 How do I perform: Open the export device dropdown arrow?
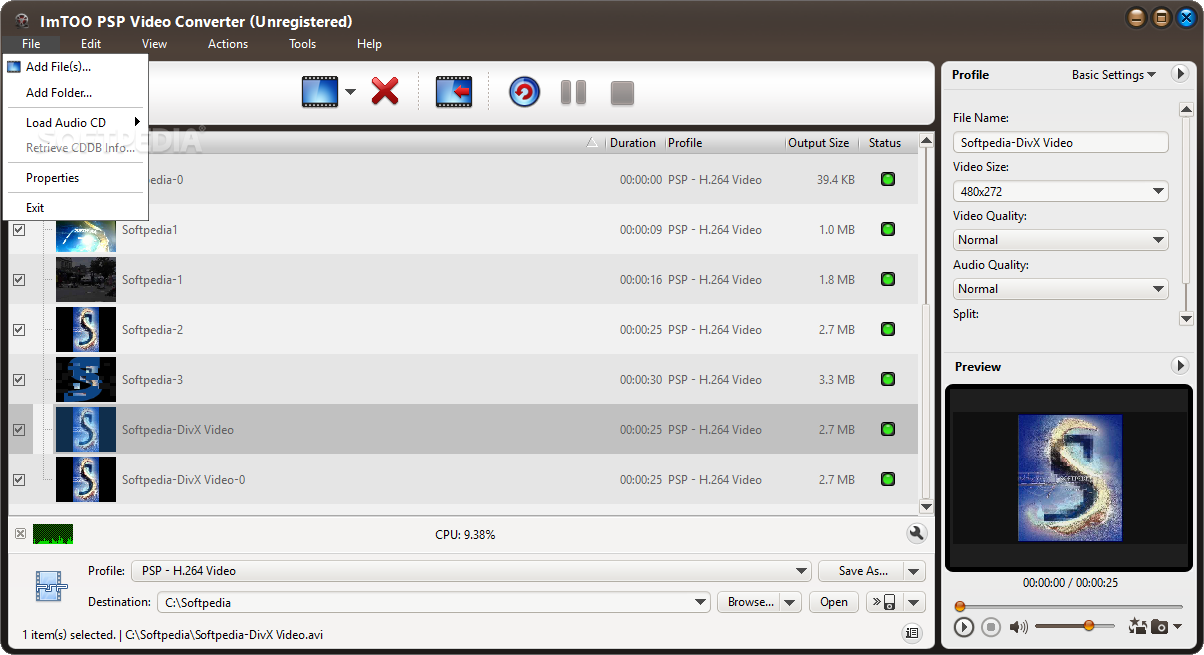(x=914, y=602)
